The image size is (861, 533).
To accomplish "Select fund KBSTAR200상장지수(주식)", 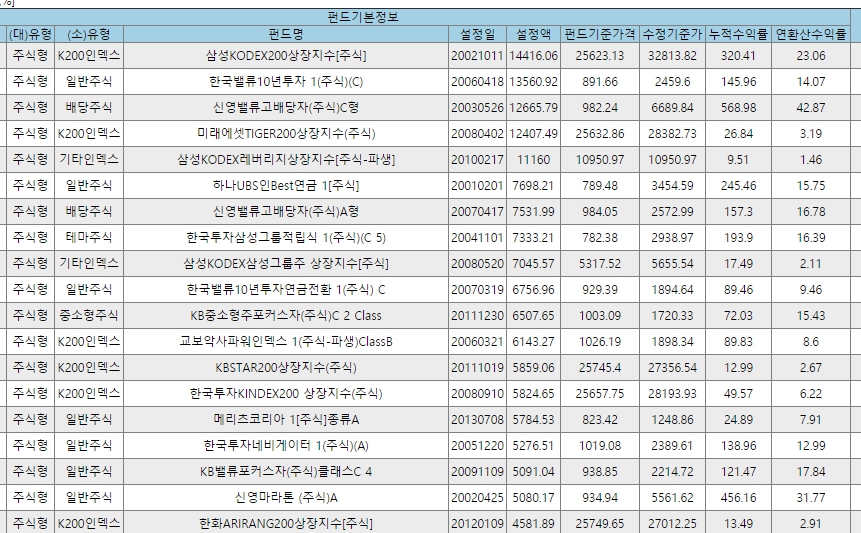I will pyautogui.click(x=286, y=367).
